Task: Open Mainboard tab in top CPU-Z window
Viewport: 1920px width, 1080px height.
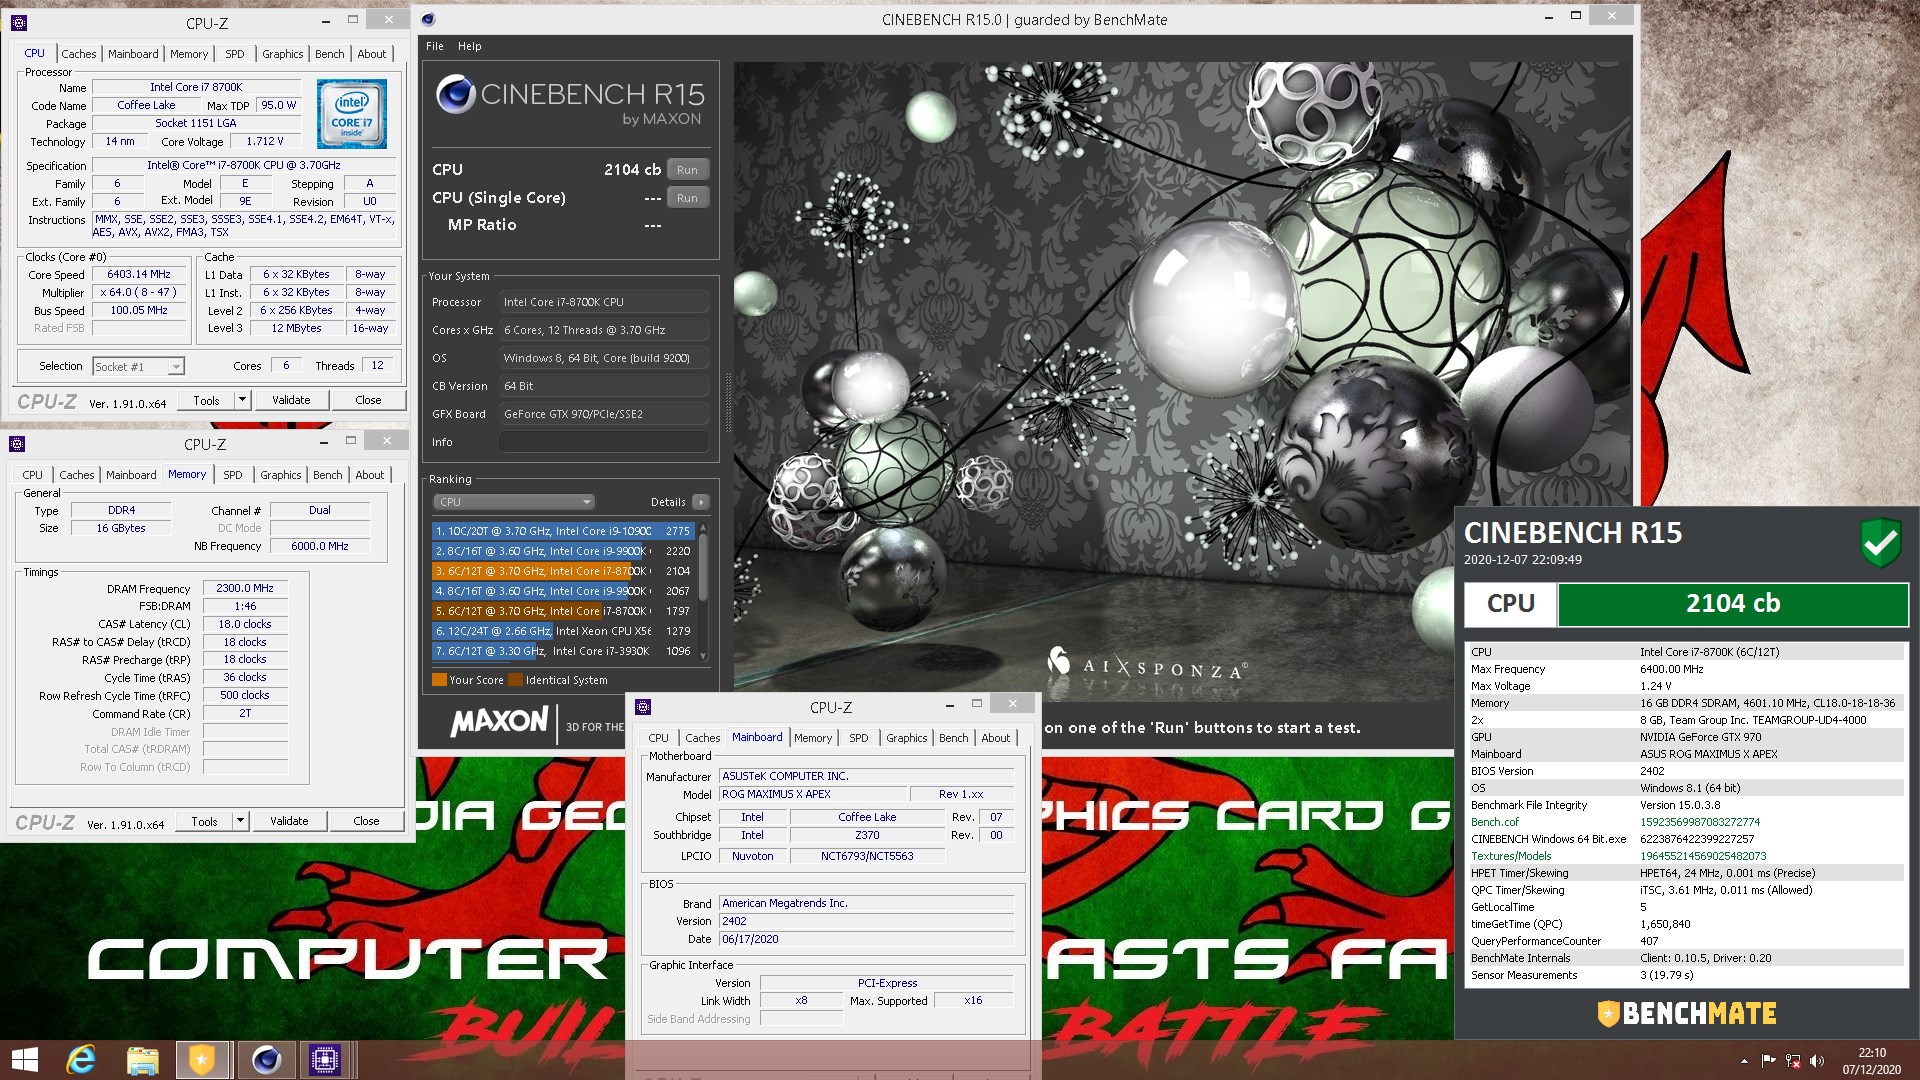Action: tap(133, 54)
